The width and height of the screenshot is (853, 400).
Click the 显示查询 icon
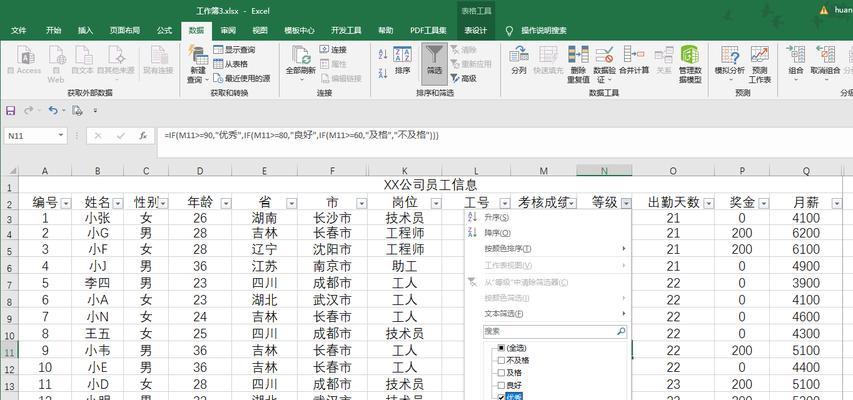[218, 50]
